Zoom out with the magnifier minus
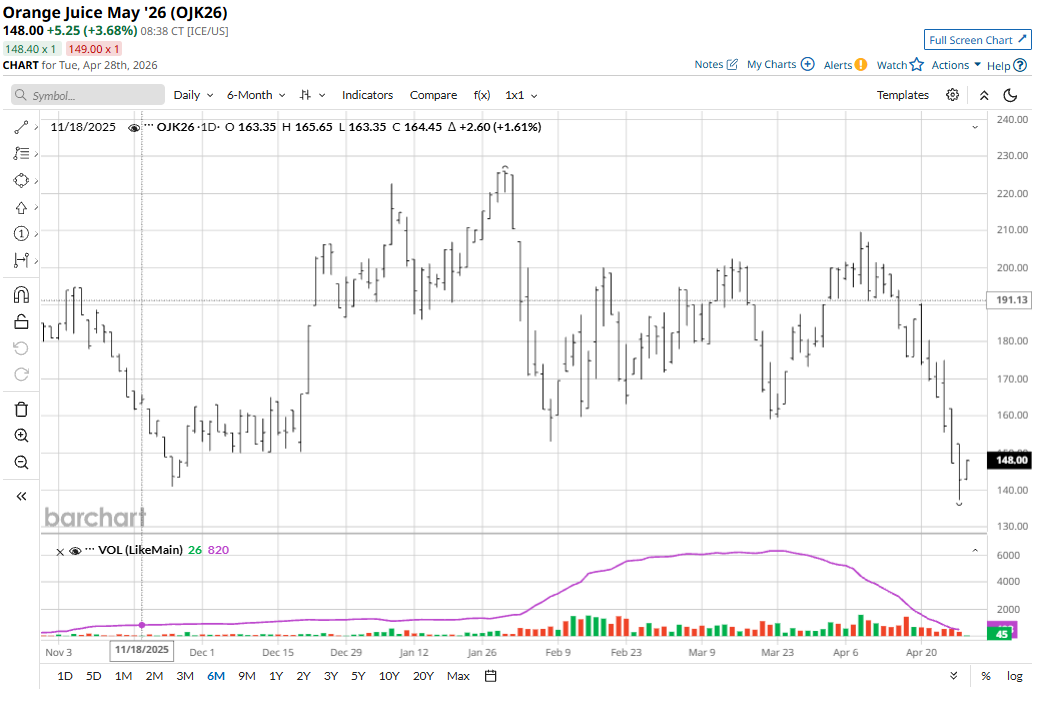1048x709 pixels. (x=21, y=462)
